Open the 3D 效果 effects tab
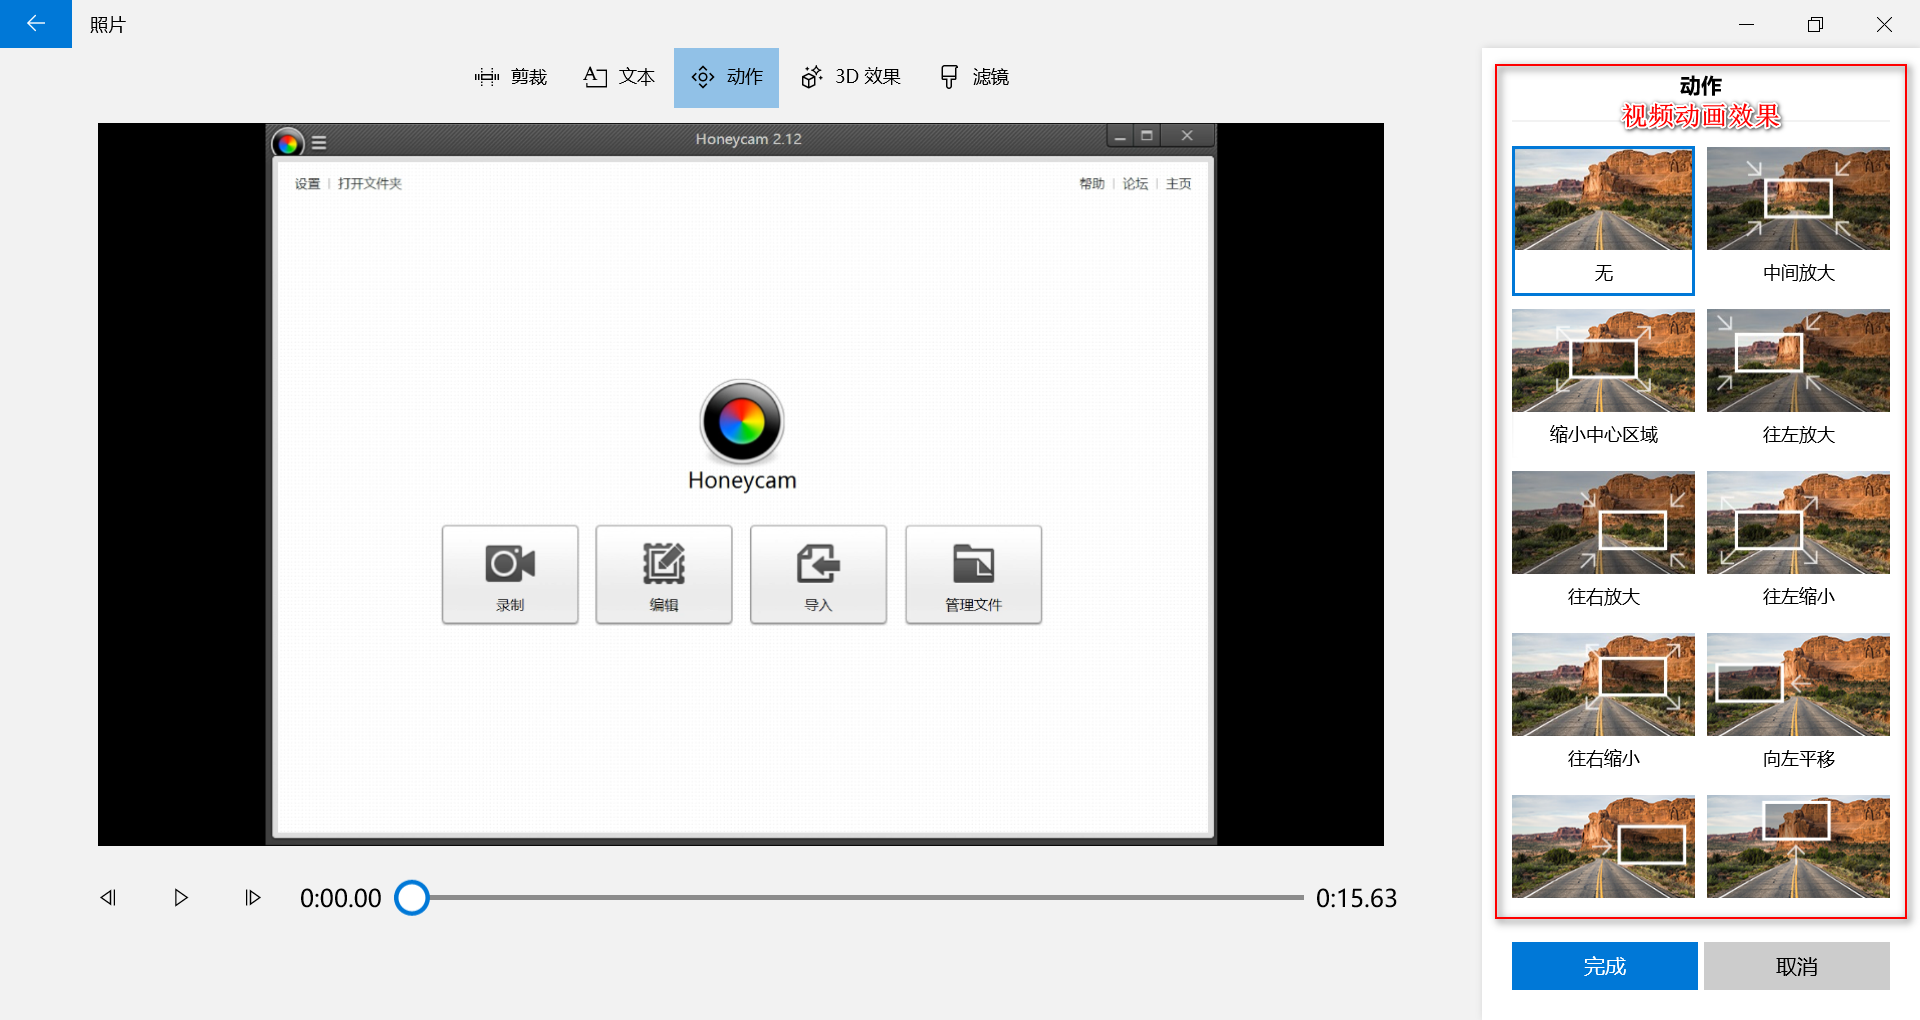 [x=851, y=77]
